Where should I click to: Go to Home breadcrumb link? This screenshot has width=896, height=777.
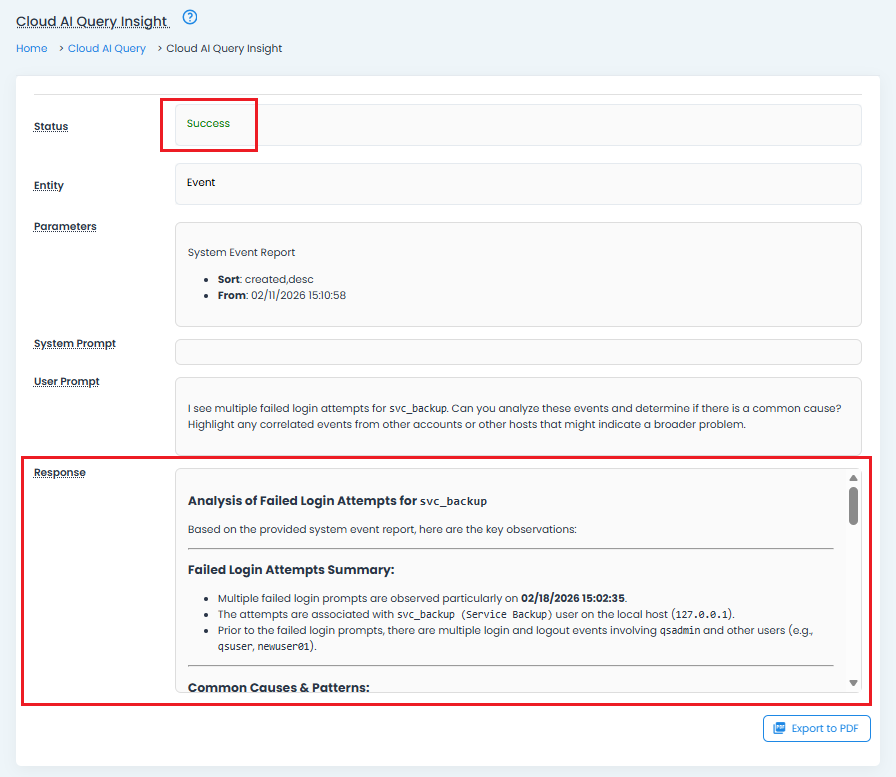point(32,48)
